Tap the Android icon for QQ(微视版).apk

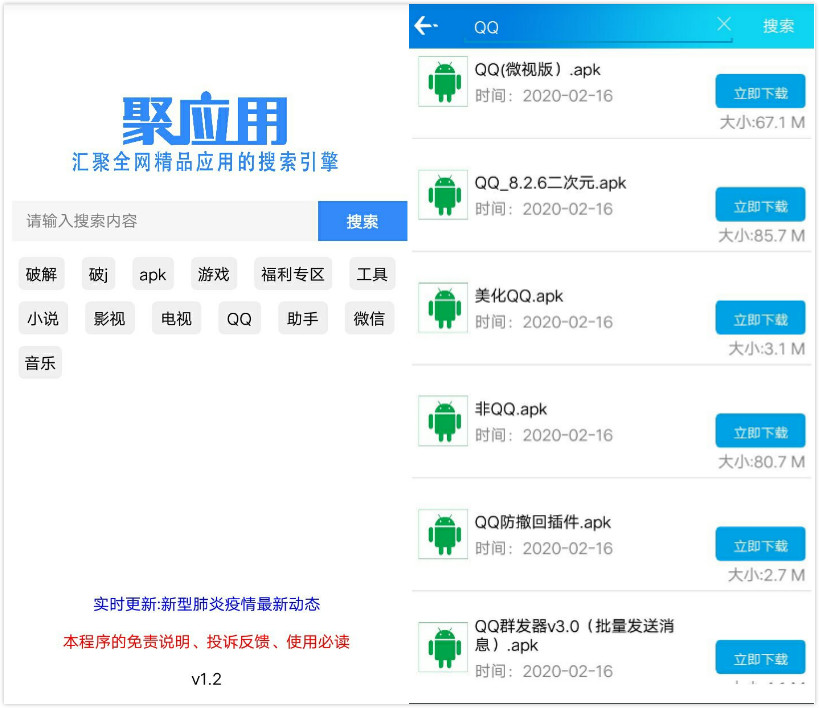[443, 82]
